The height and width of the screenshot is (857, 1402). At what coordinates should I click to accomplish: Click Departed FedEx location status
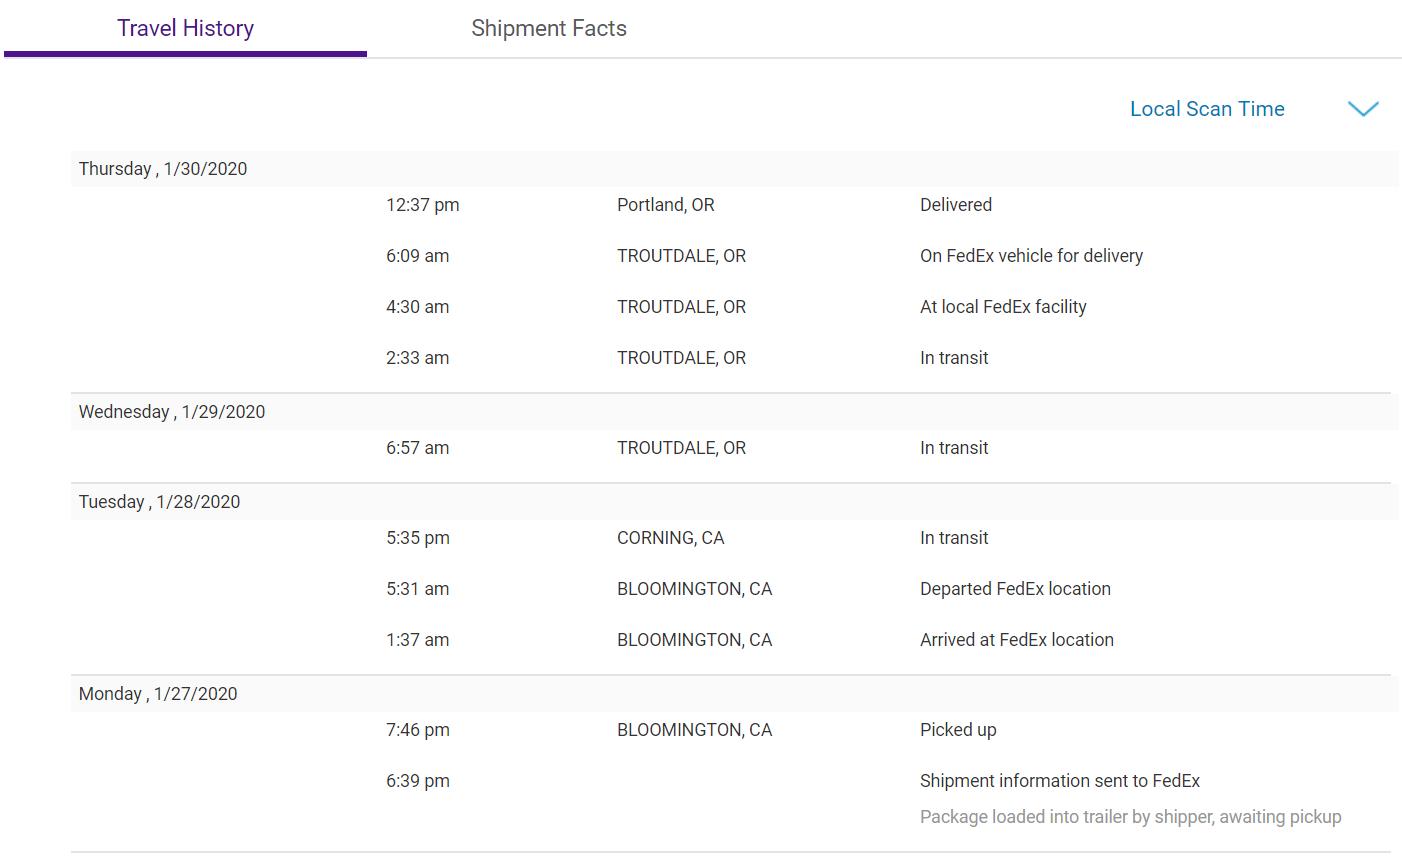(1015, 589)
